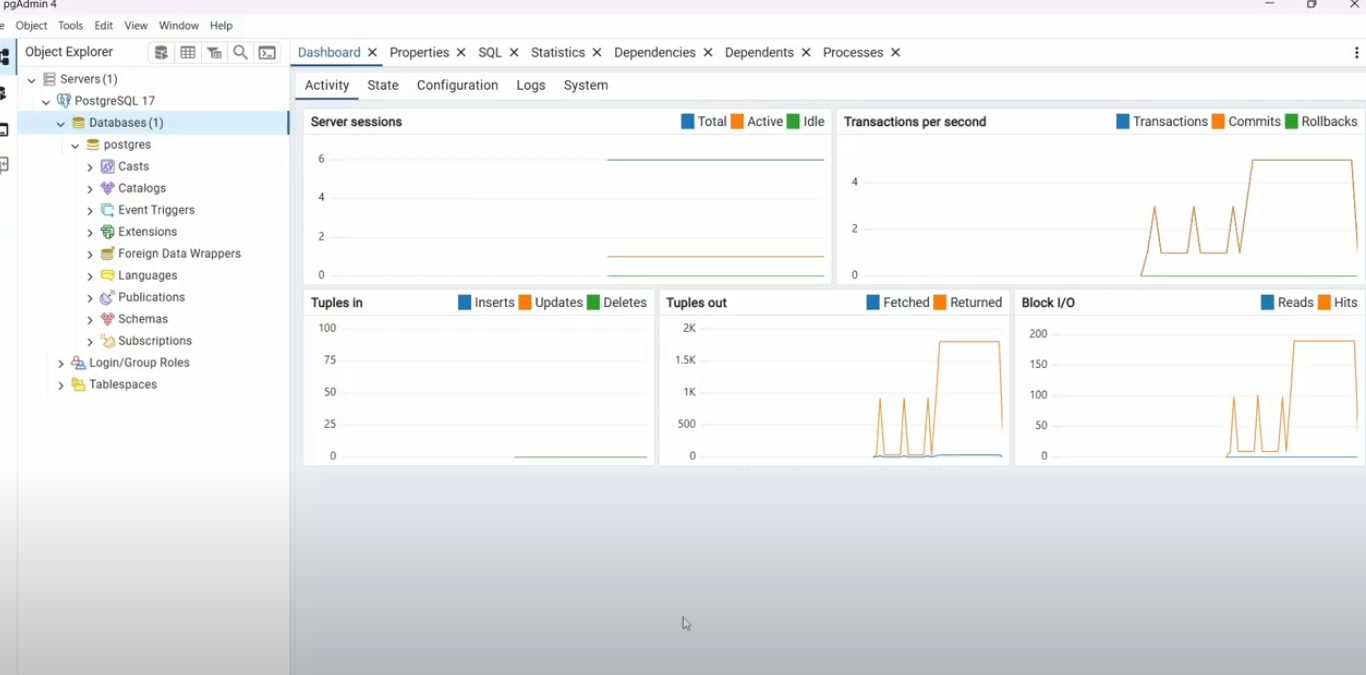The image size is (1366, 675).
Task: Expand the Event Triggers node
Action: pyautogui.click(x=90, y=210)
